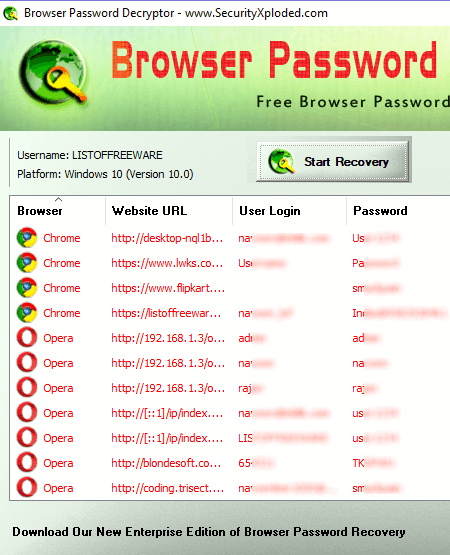Click the Password column header
The height and width of the screenshot is (555, 450).
(380, 211)
